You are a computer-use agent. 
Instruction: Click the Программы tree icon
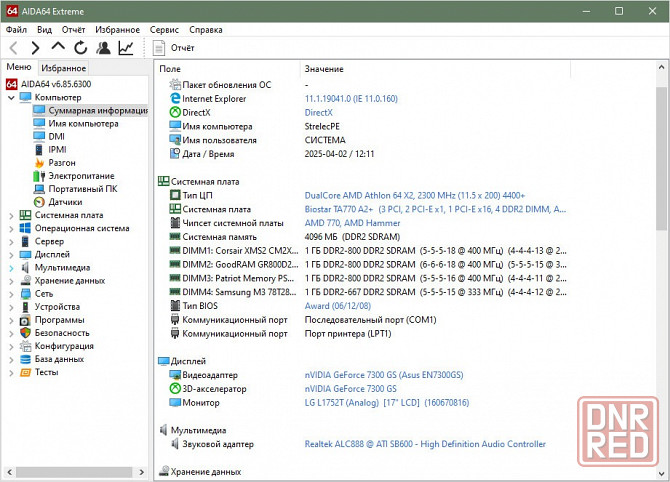pyautogui.click(x=25, y=320)
